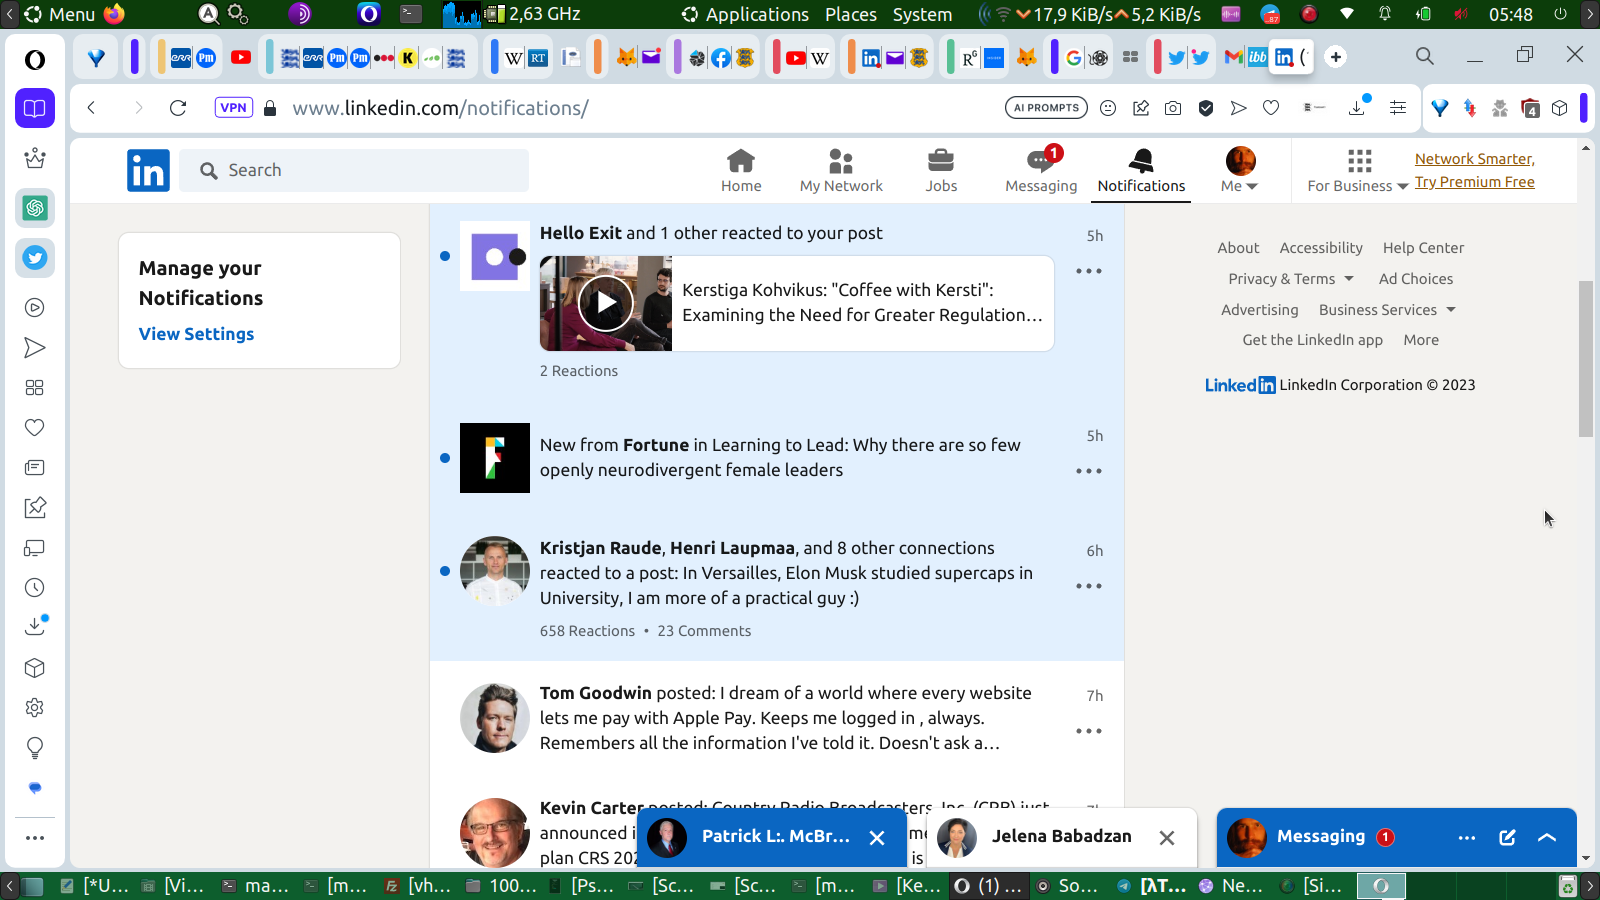Open the footer More menu
The image size is (1600, 900).
tap(1421, 340)
